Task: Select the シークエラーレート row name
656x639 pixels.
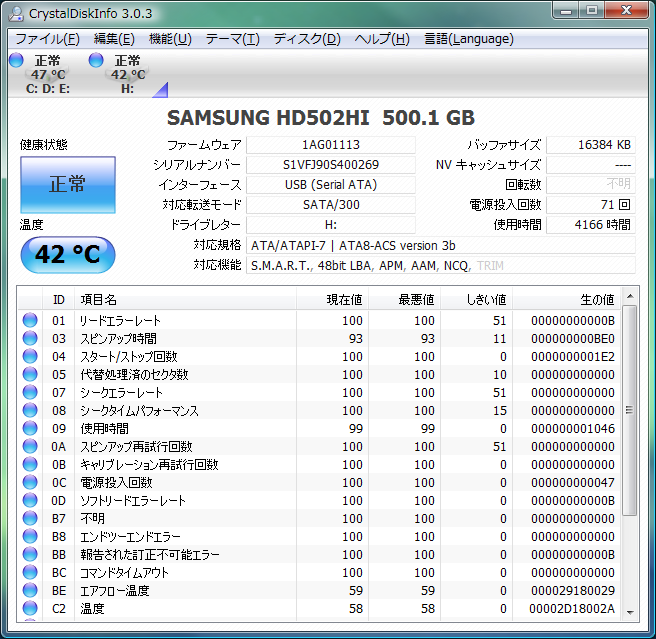Action: [x=121, y=393]
